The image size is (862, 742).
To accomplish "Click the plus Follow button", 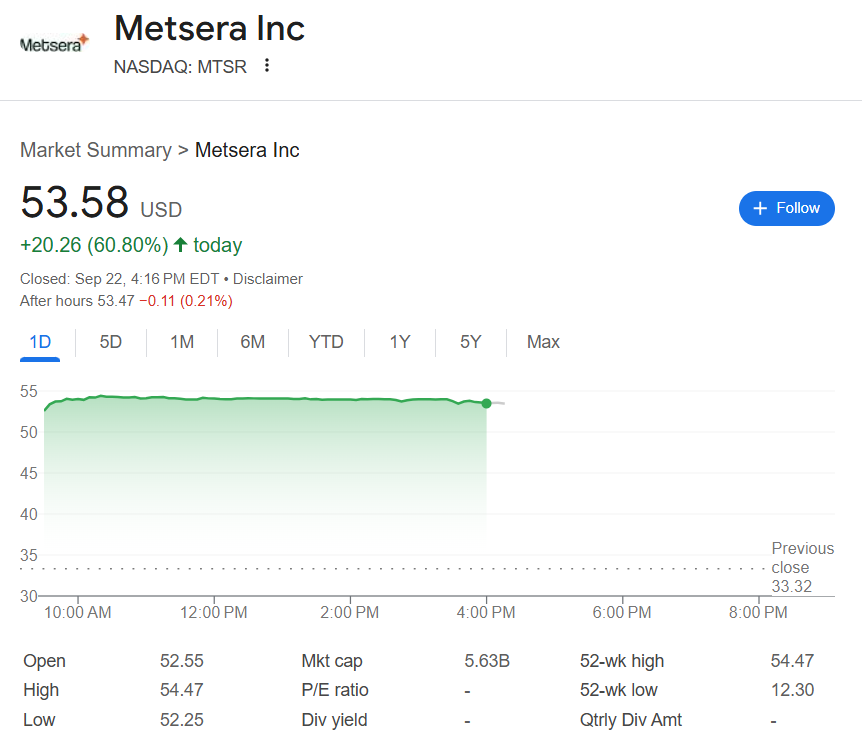I will click(x=786, y=208).
